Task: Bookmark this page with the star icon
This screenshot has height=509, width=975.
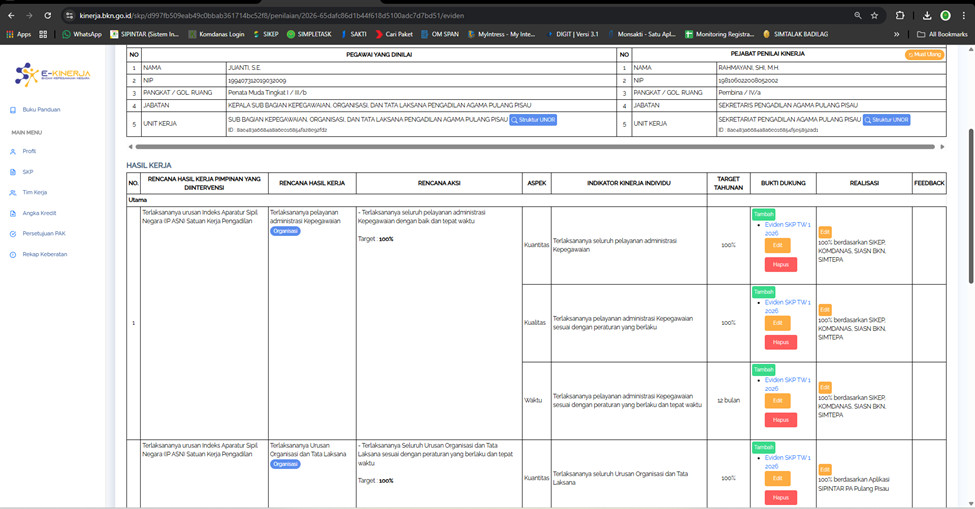Action: point(875,16)
